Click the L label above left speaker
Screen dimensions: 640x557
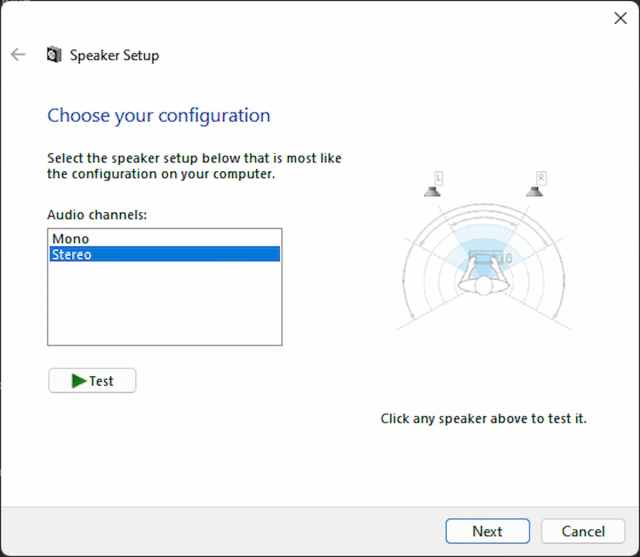[x=437, y=177]
